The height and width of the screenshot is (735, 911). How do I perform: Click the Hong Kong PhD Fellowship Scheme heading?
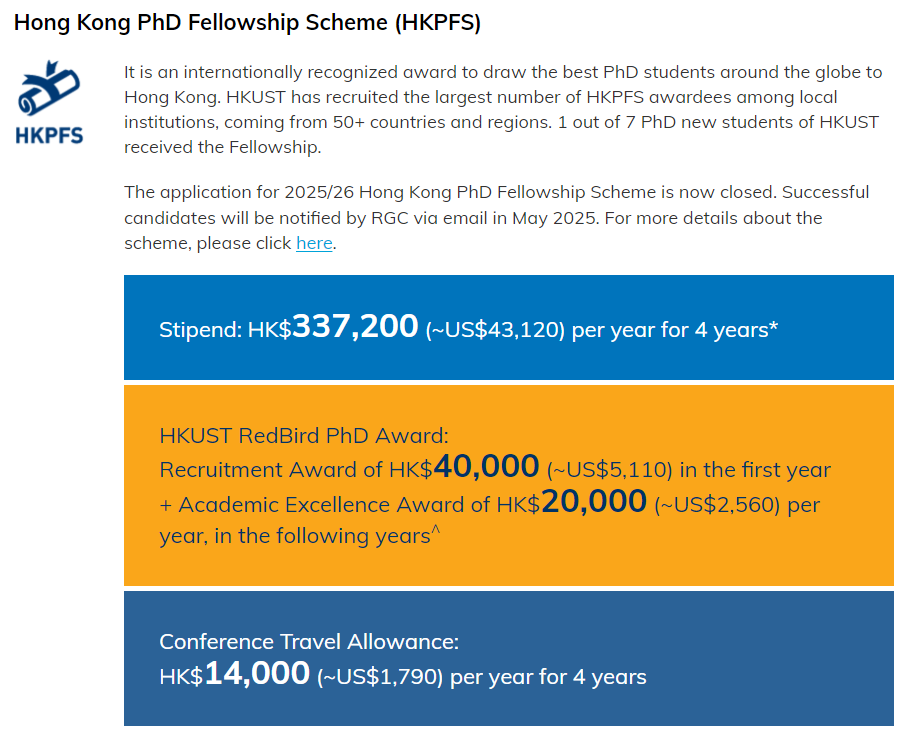pos(248,23)
